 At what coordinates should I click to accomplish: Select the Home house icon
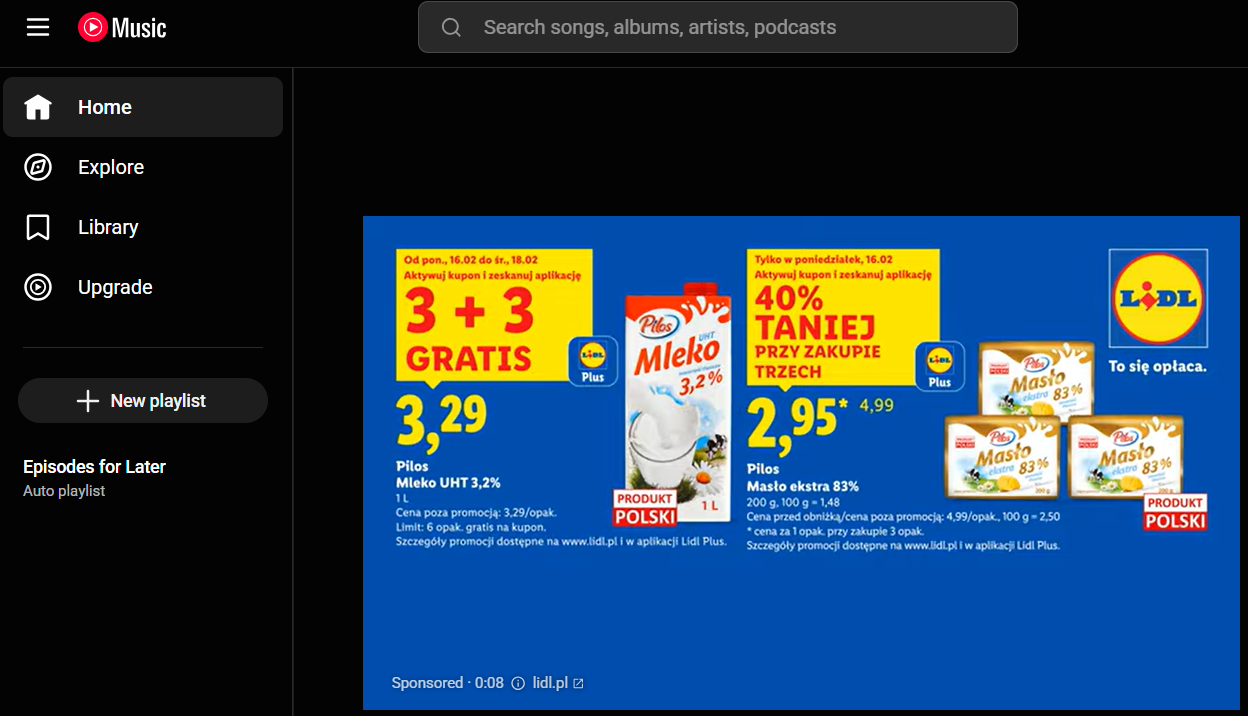[x=38, y=107]
